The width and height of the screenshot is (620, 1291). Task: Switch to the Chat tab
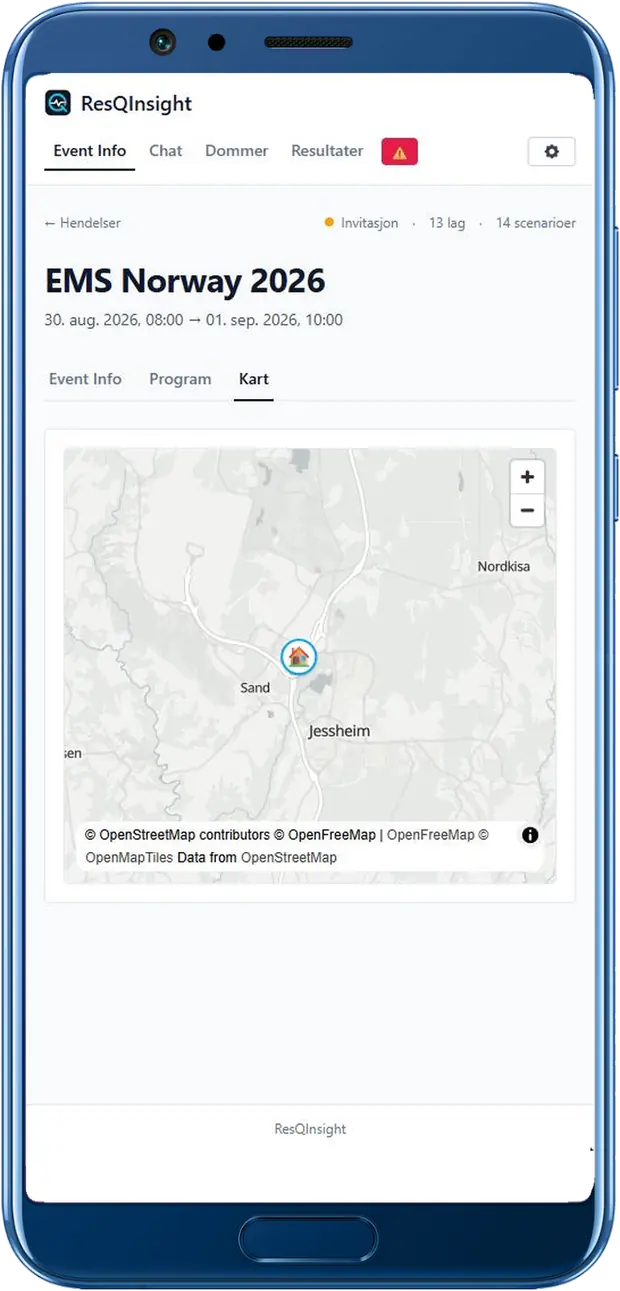pos(166,151)
